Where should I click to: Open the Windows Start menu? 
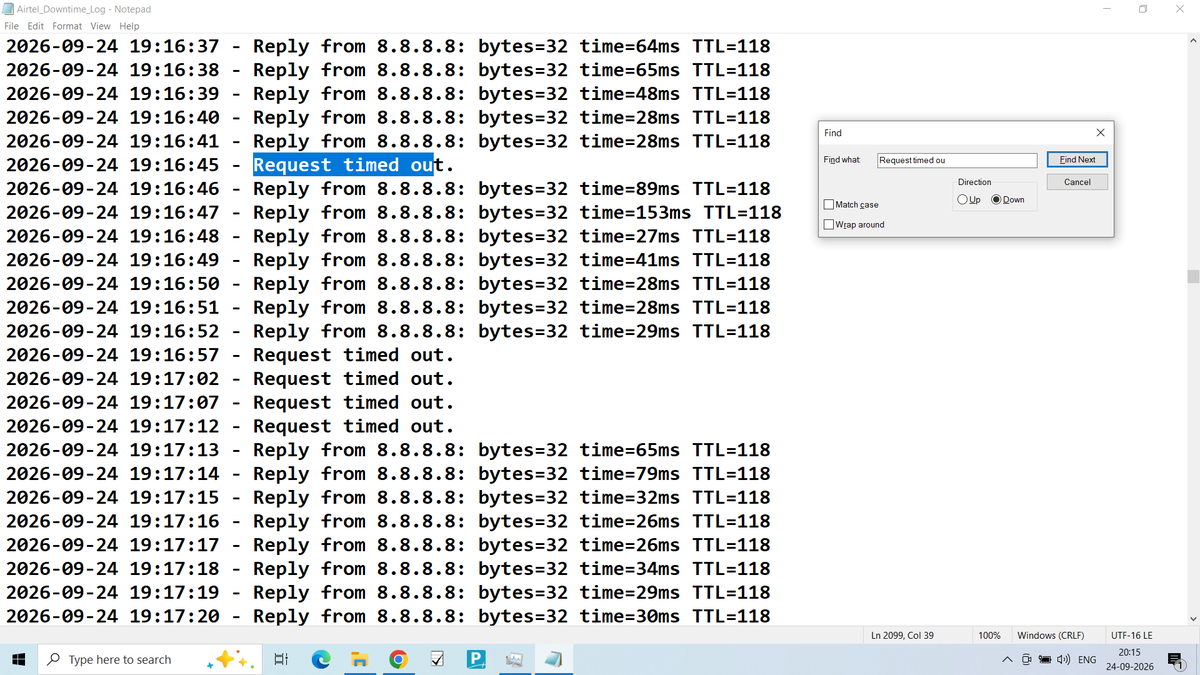[18, 659]
